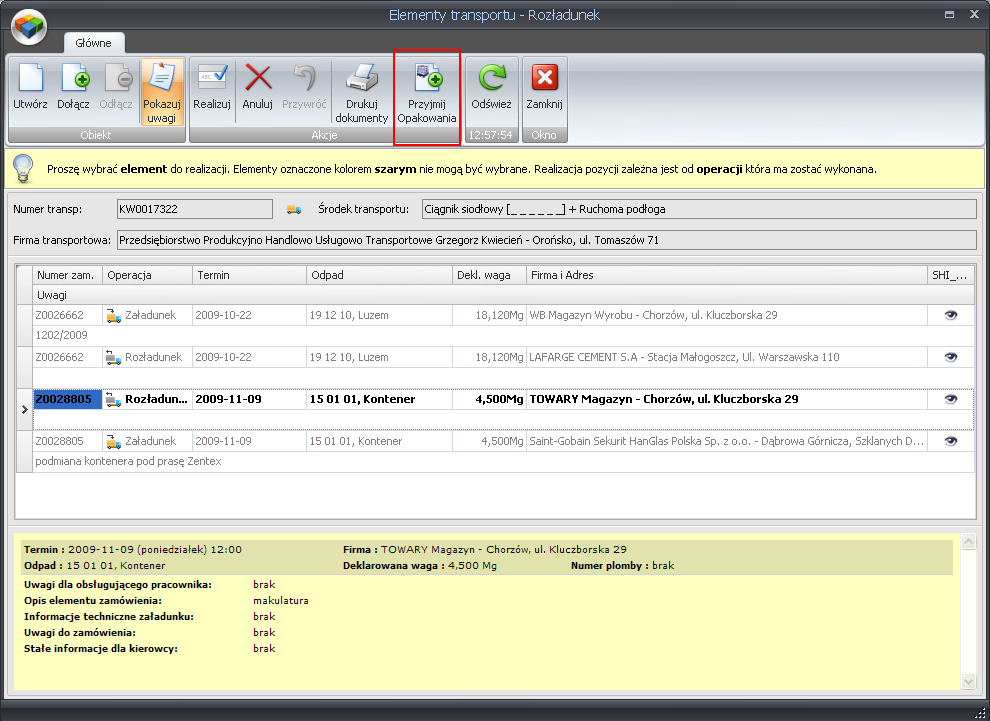This screenshot has height=721, width=990.
Task: Click the Firma transportowa field
Action: point(547,240)
